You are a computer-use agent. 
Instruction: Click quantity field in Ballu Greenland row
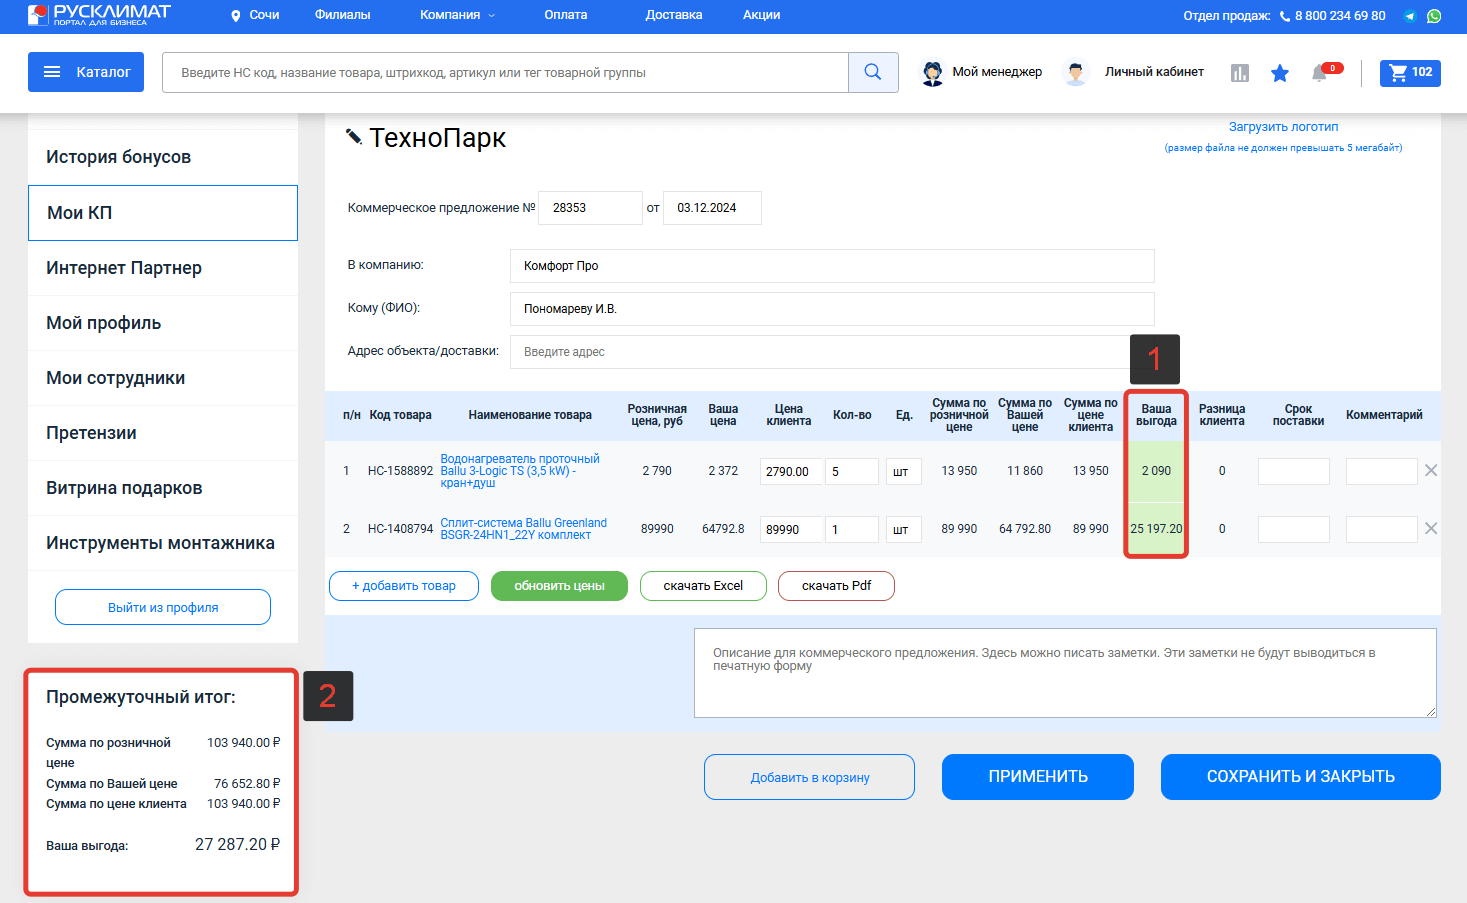tap(852, 529)
